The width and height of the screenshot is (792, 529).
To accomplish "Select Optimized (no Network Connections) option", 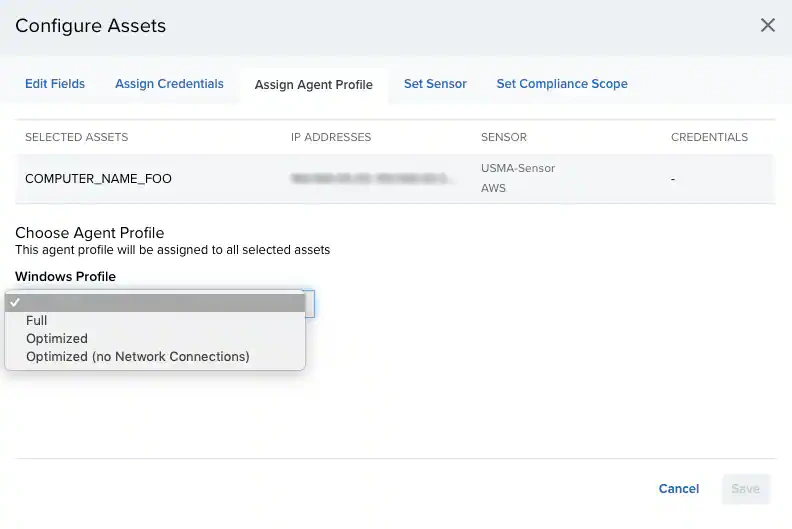I will click(138, 357).
